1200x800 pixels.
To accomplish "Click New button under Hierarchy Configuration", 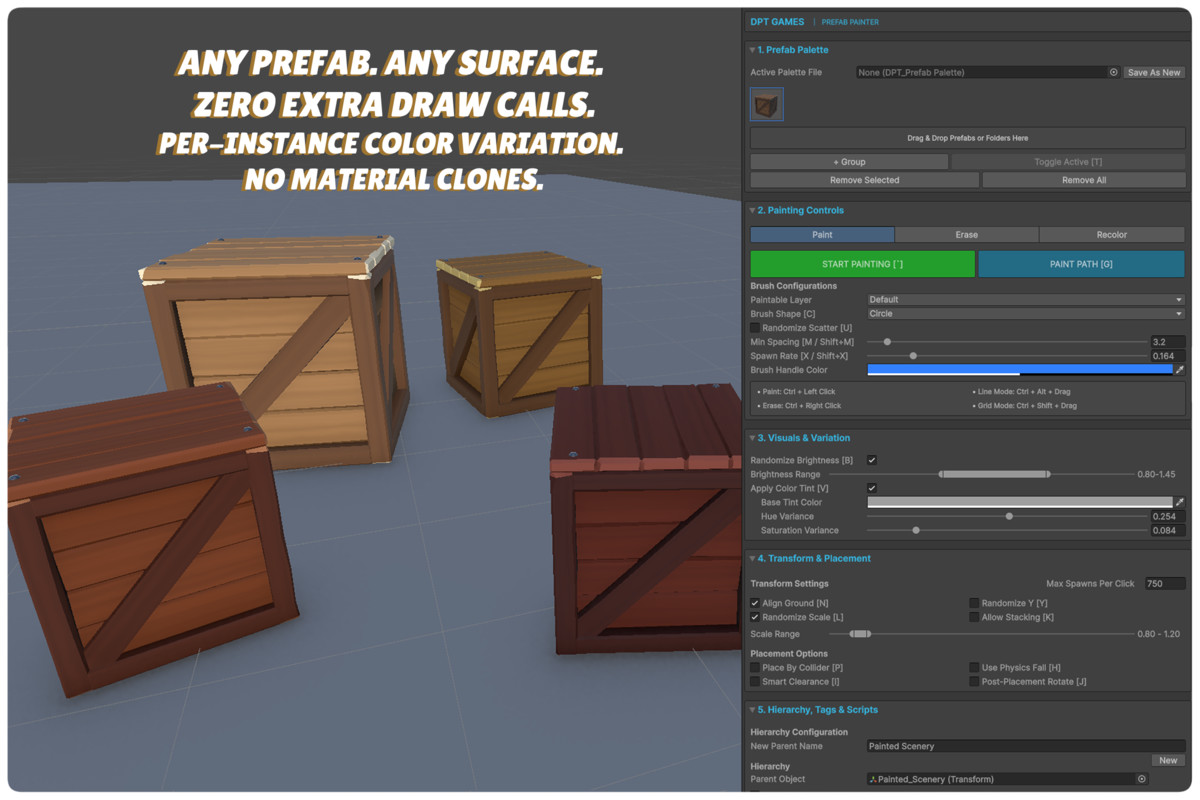I will (1168, 761).
